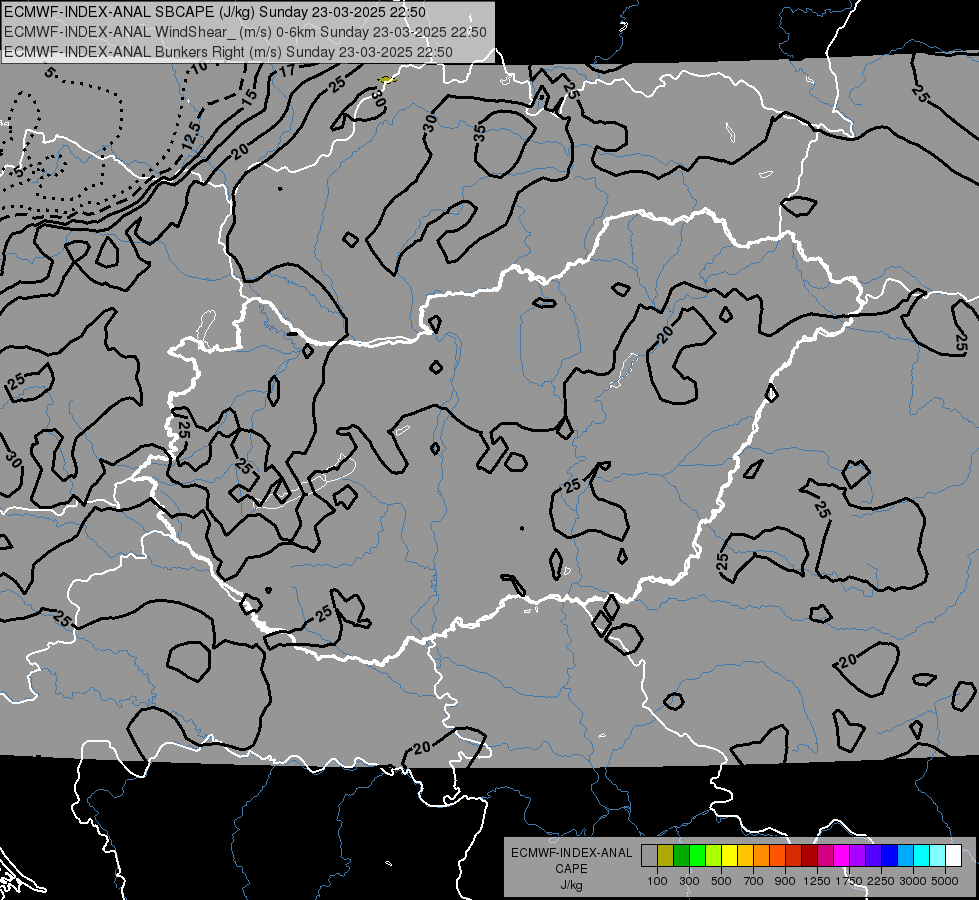Image resolution: width=979 pixels, height=900 pixels.
Task: Click the legend title ECMWF-INDEX-ANAL
Action: (572, 853)
